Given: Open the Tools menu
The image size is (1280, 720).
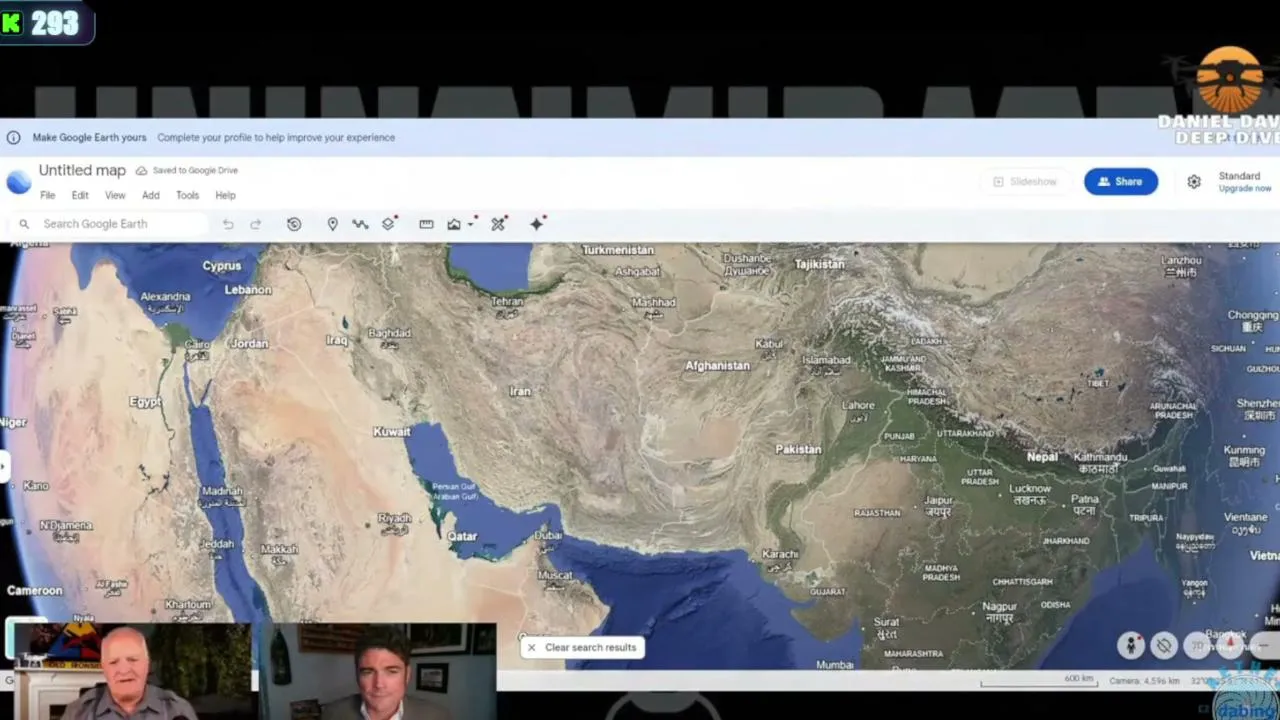Looking at the screenshot, I should [187, 195].
